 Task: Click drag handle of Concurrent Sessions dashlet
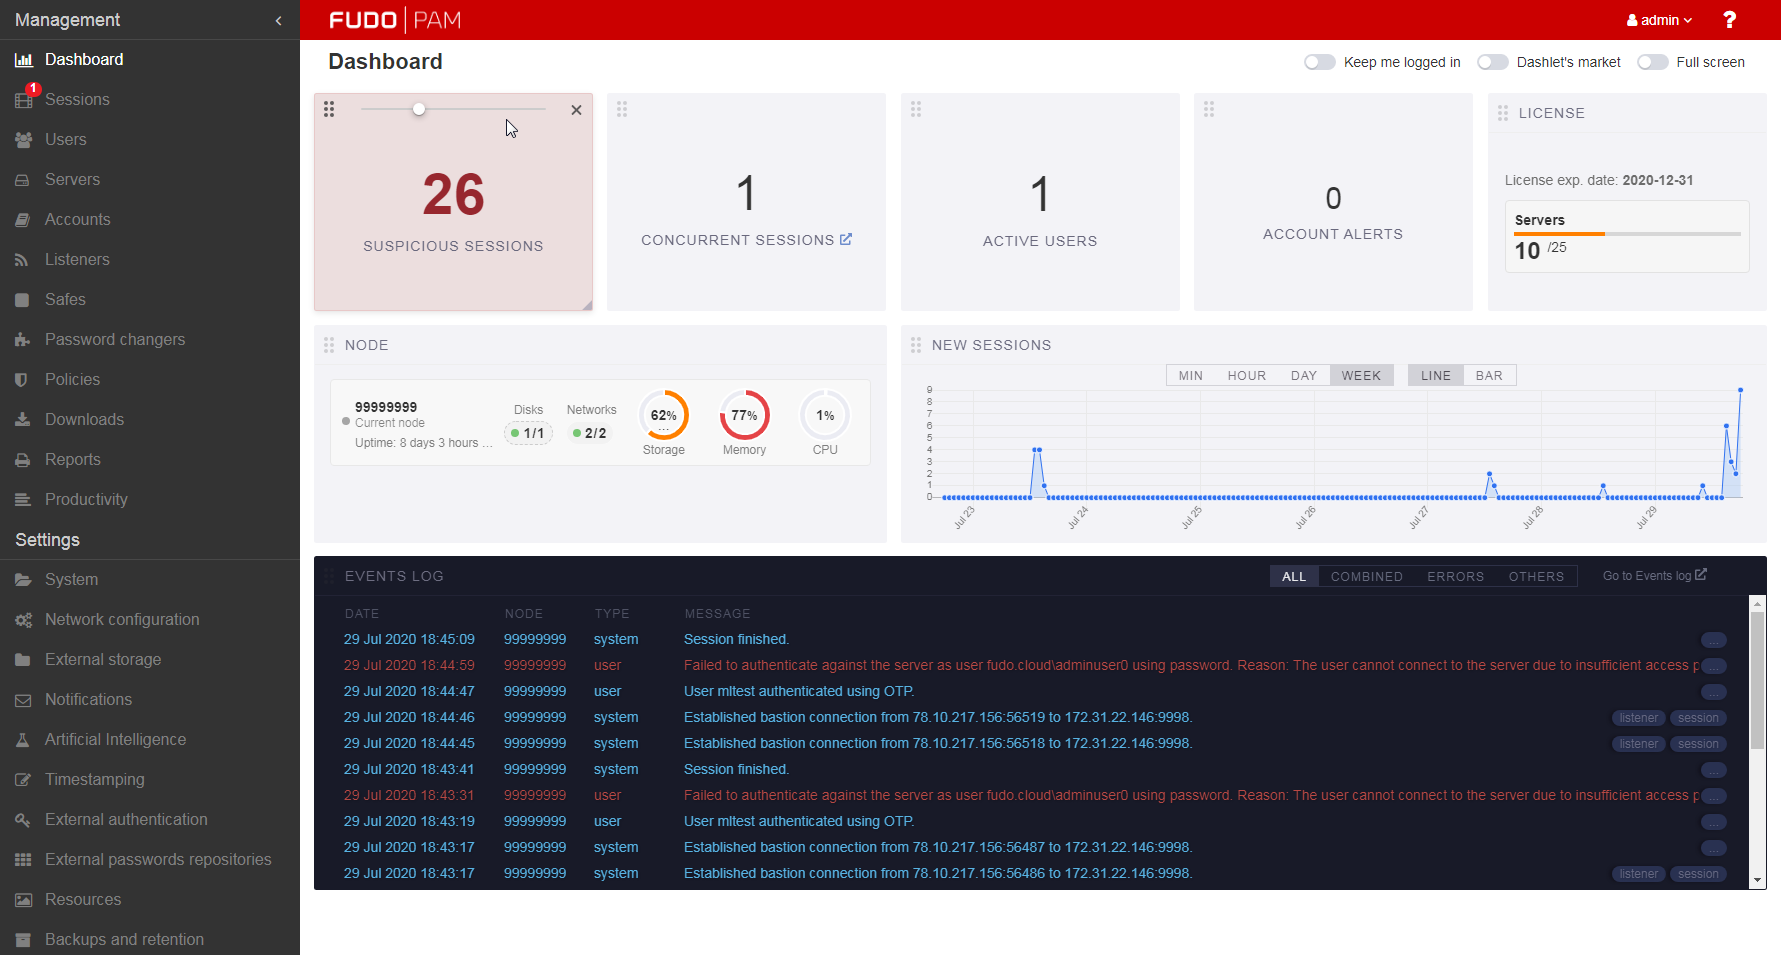click(x=622, y=109)
